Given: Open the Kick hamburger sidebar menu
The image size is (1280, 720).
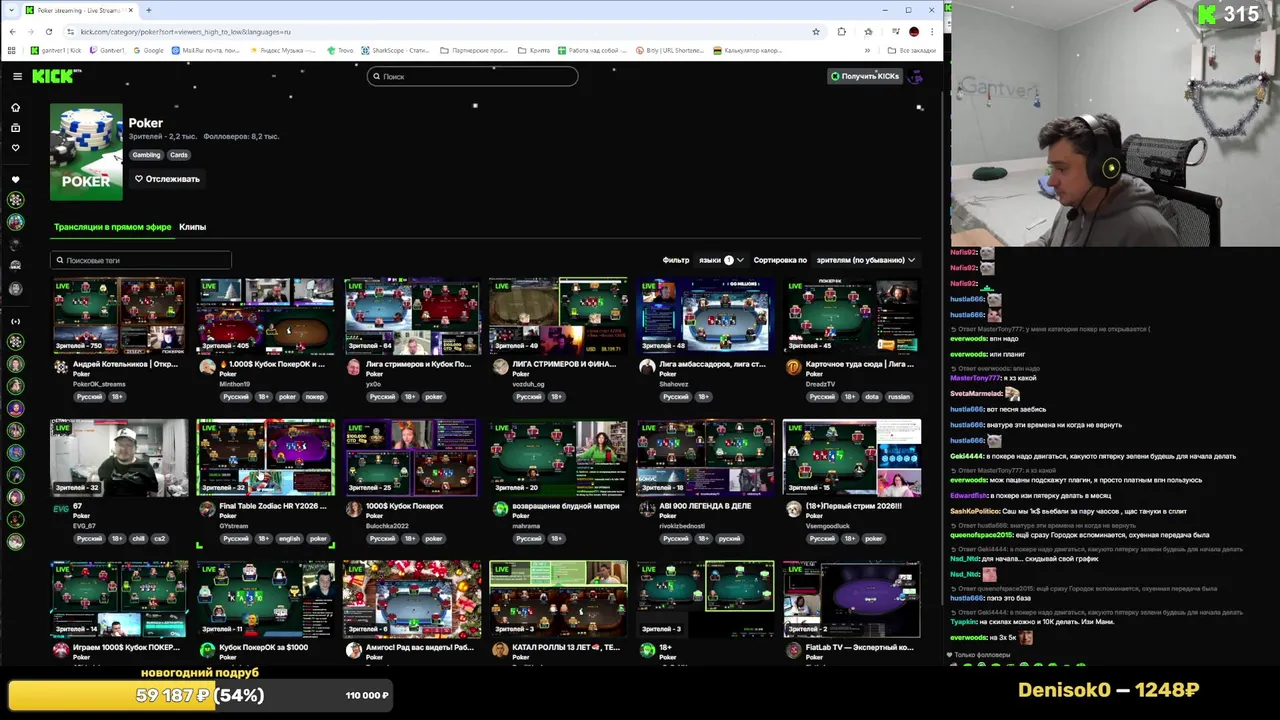Looking at the screenshot, I should pos(17,76).
